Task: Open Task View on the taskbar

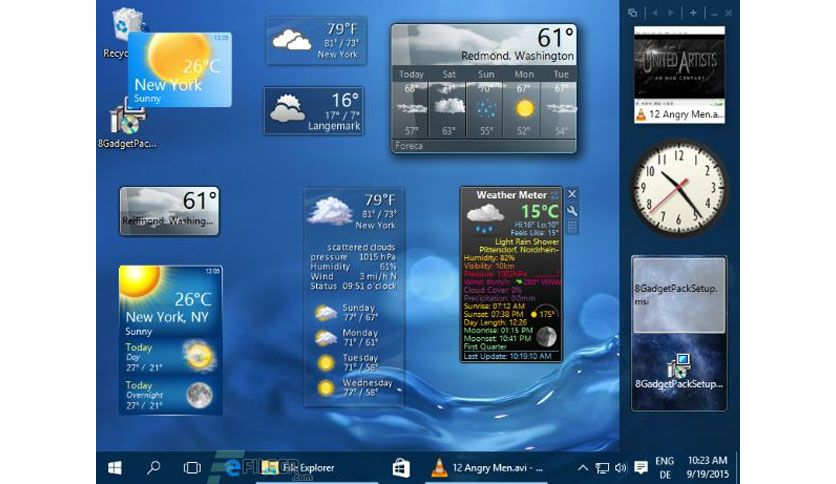Action: click(x=192, y=468)
